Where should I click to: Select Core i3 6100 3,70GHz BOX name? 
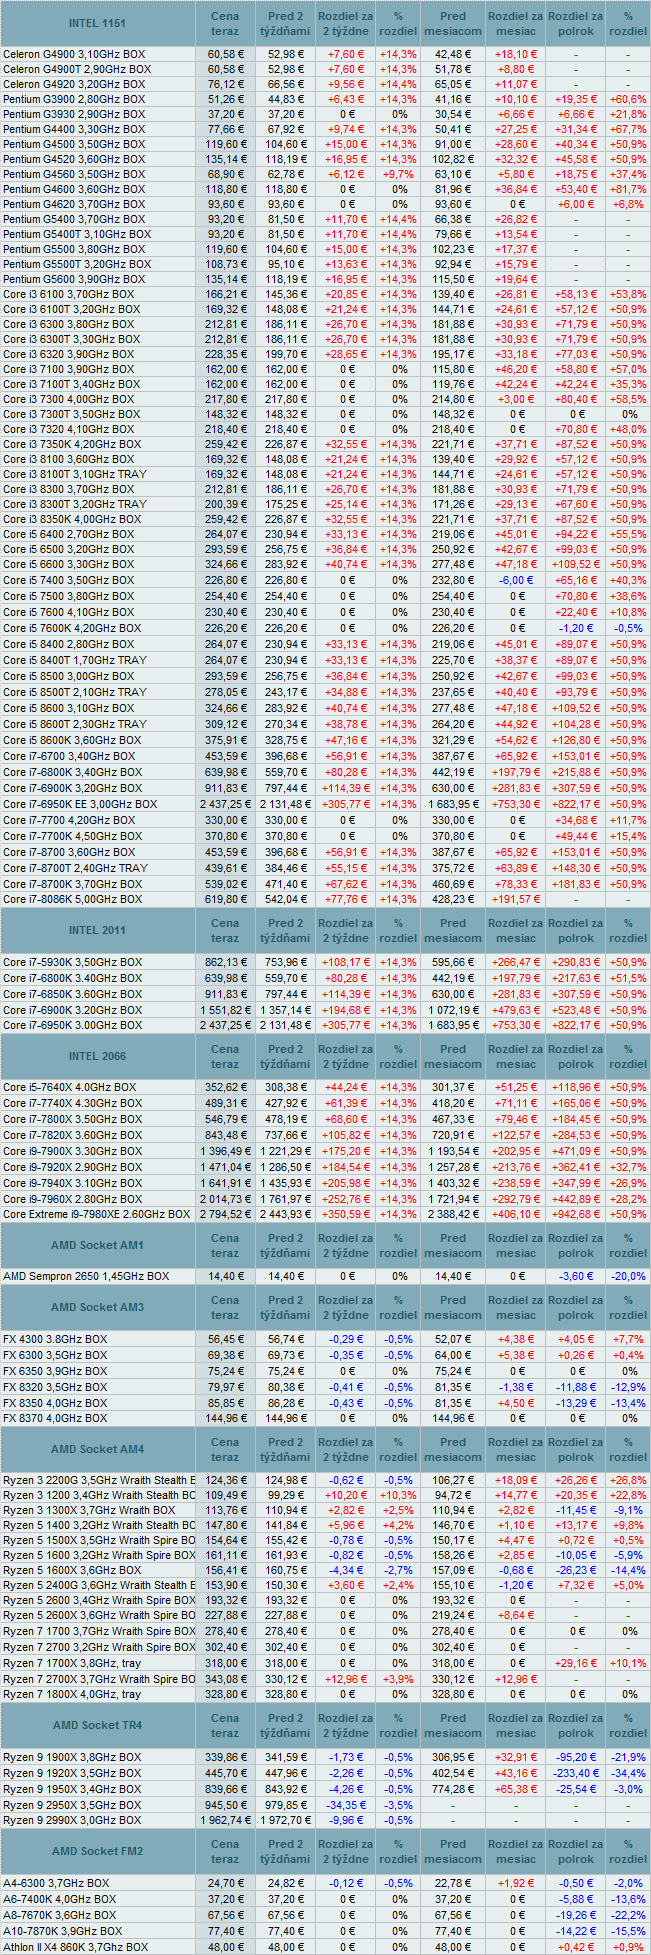pyautogui.click(x=68, y=294)
